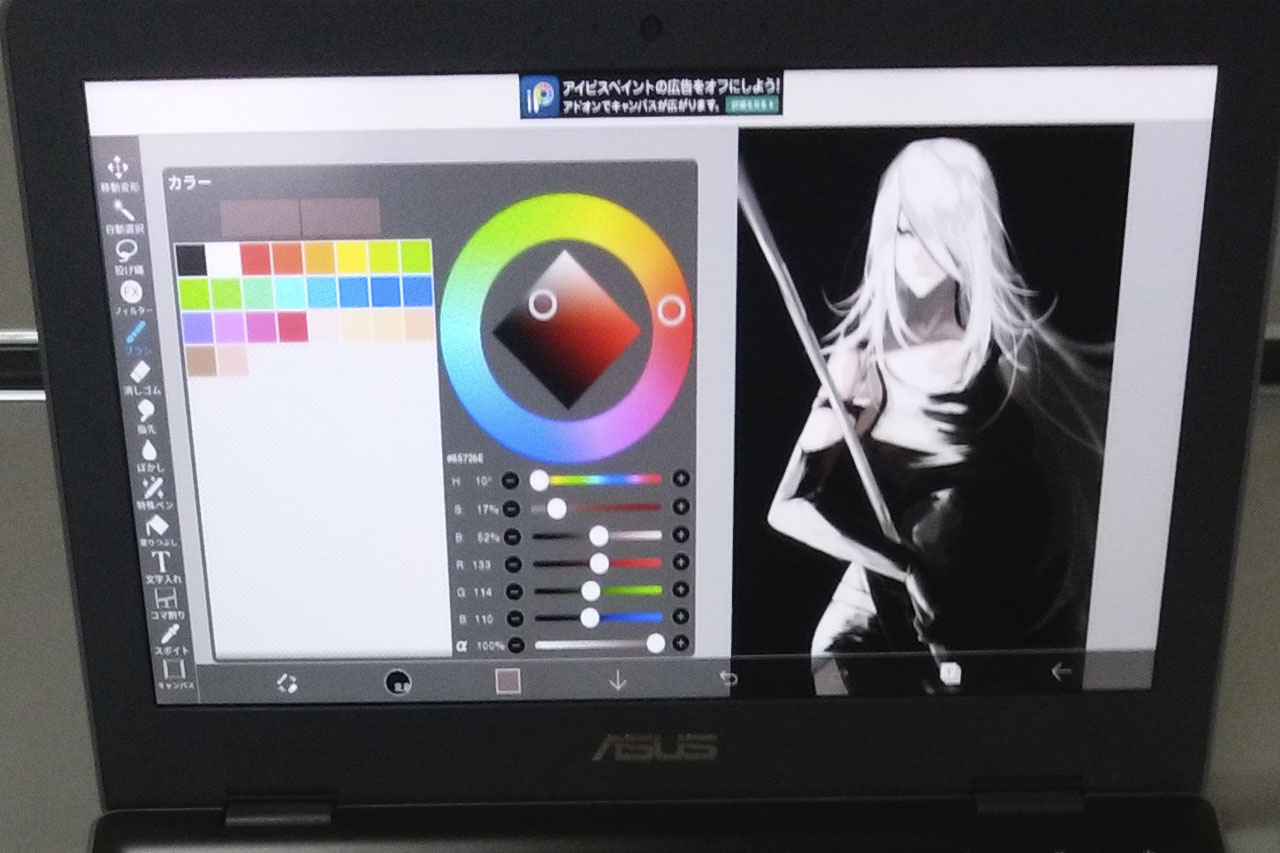Click the back arrow at bottom right
The height and width of the screenshot is (853, 1280).
(1061, 672)
